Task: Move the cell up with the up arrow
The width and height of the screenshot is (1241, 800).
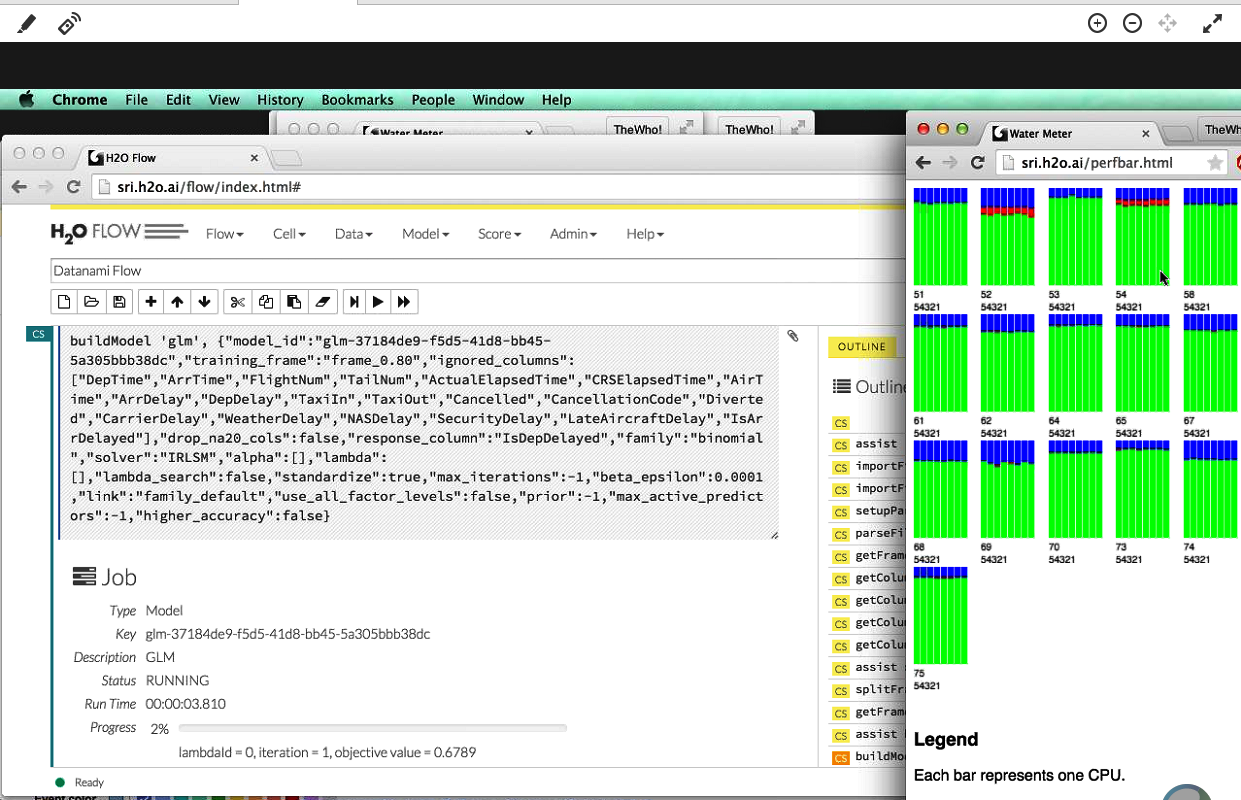Action: point(178,302)
